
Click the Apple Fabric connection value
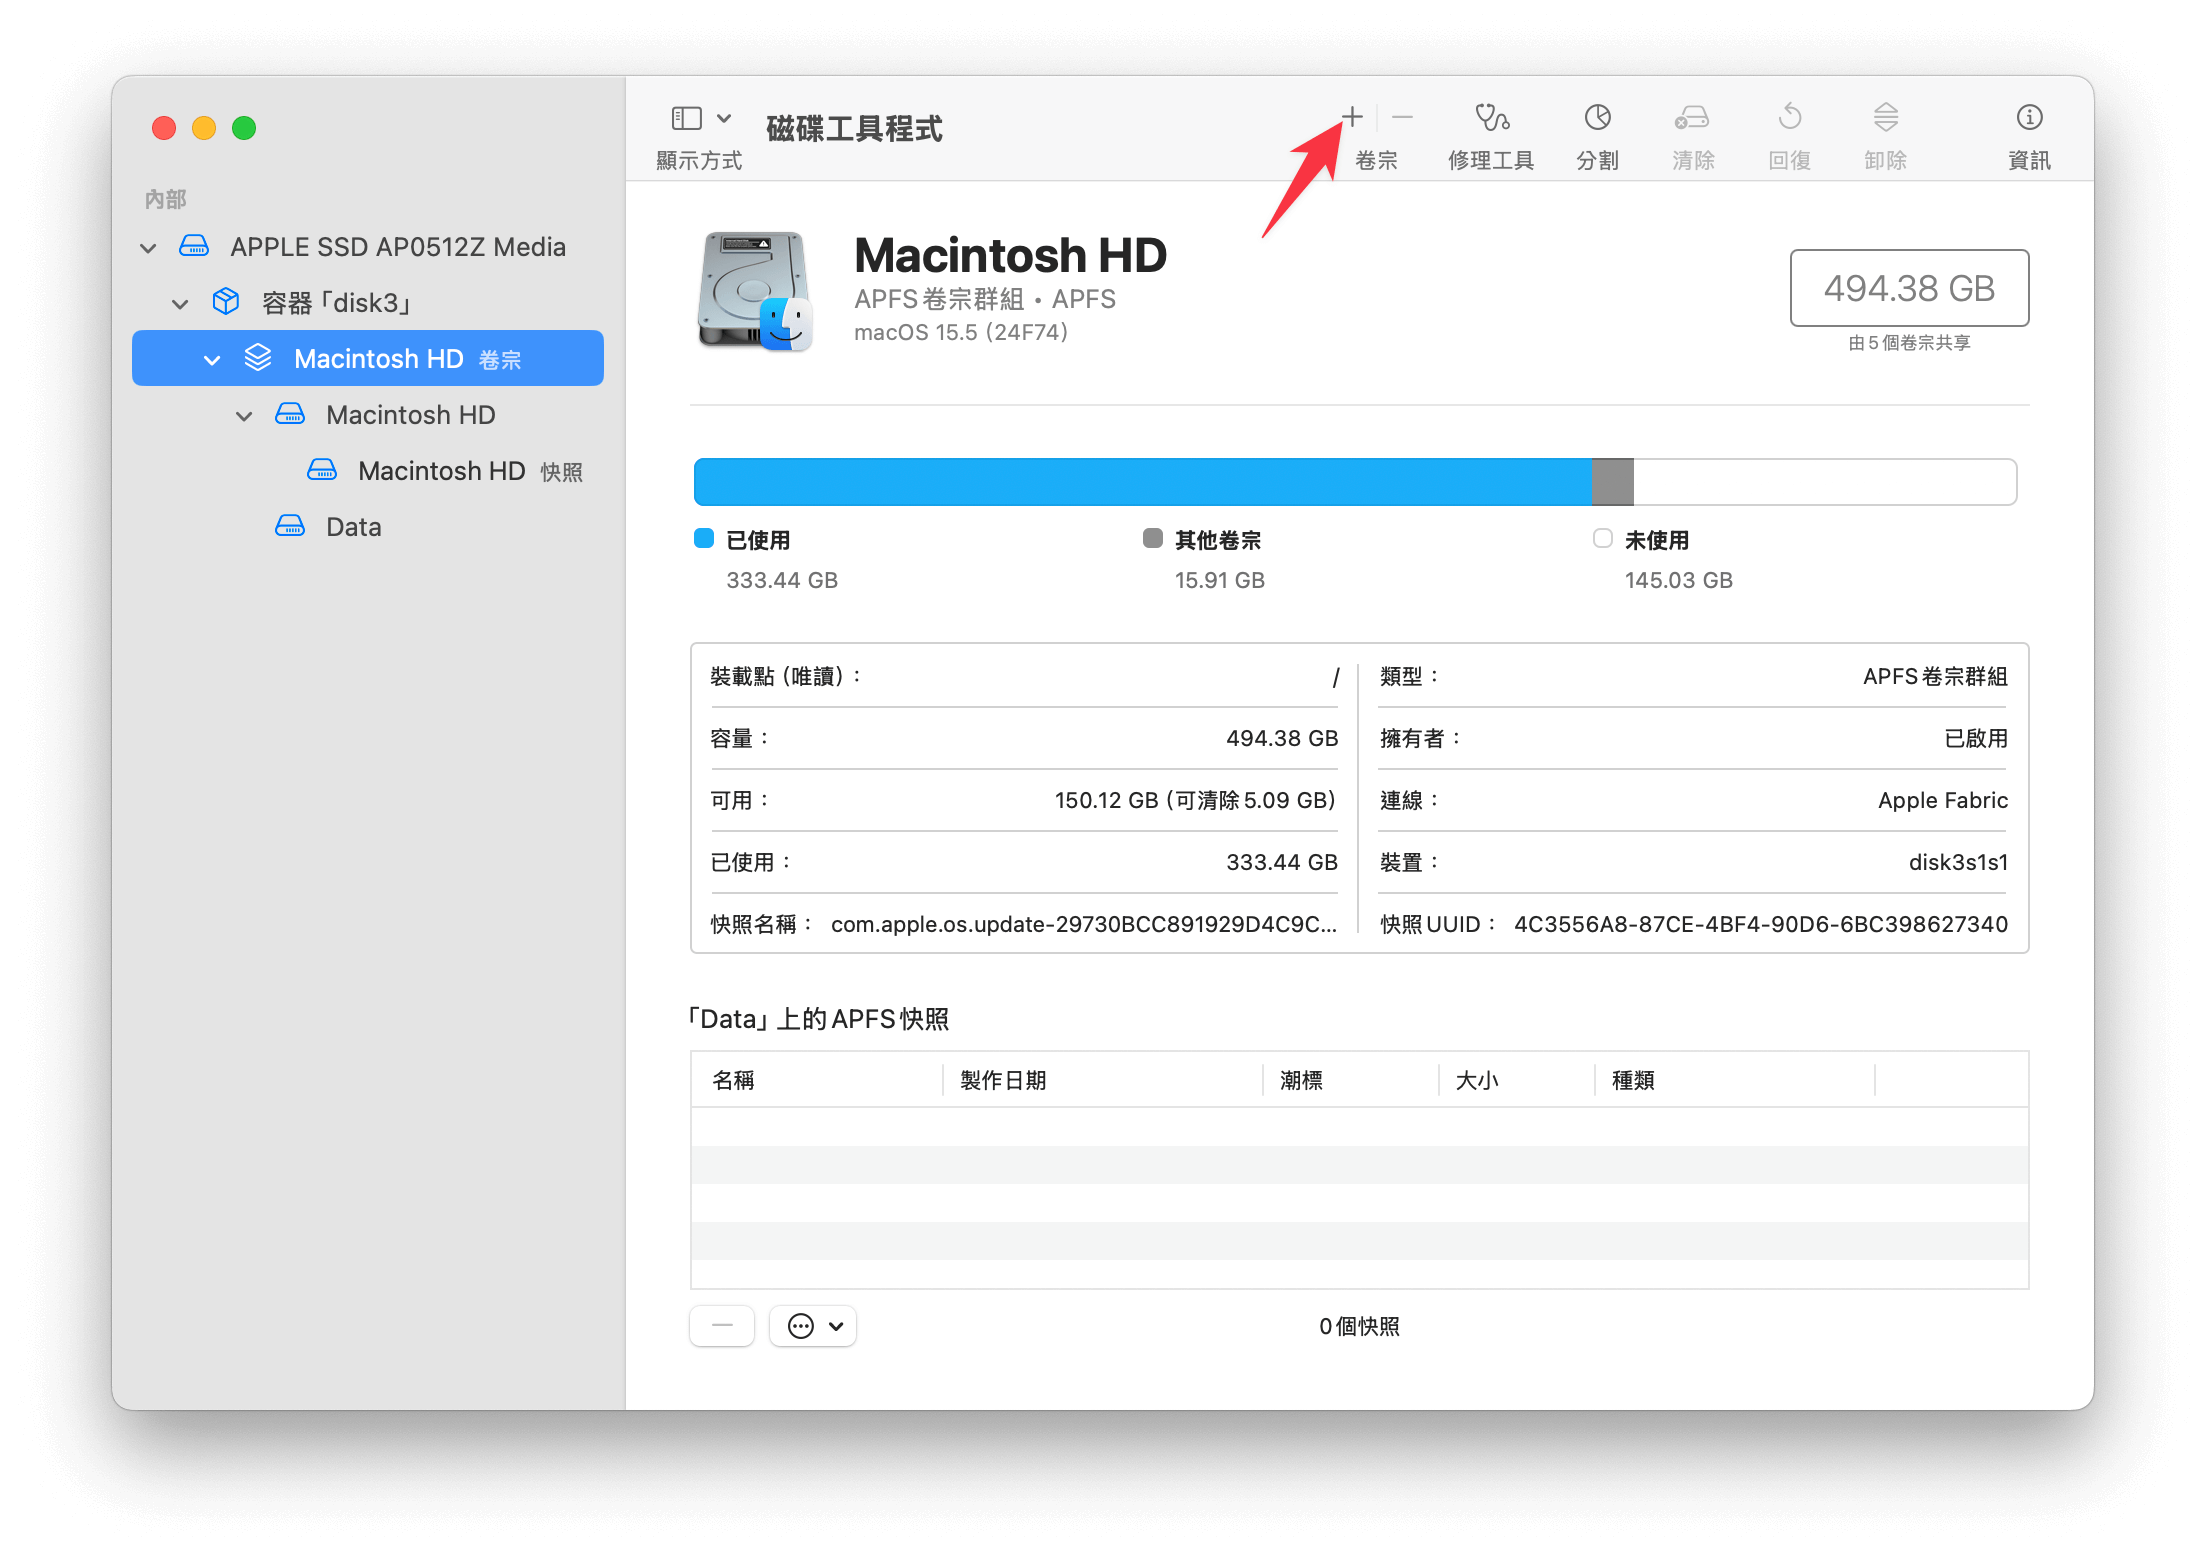(x=1943, y=800)
